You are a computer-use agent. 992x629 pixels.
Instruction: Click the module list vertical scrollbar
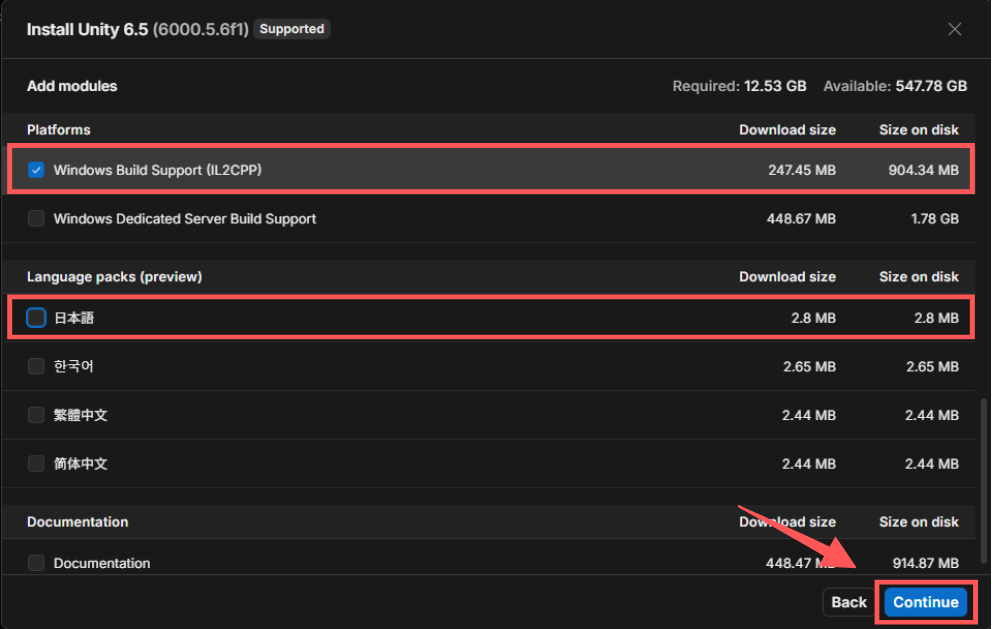coord(983,481)
